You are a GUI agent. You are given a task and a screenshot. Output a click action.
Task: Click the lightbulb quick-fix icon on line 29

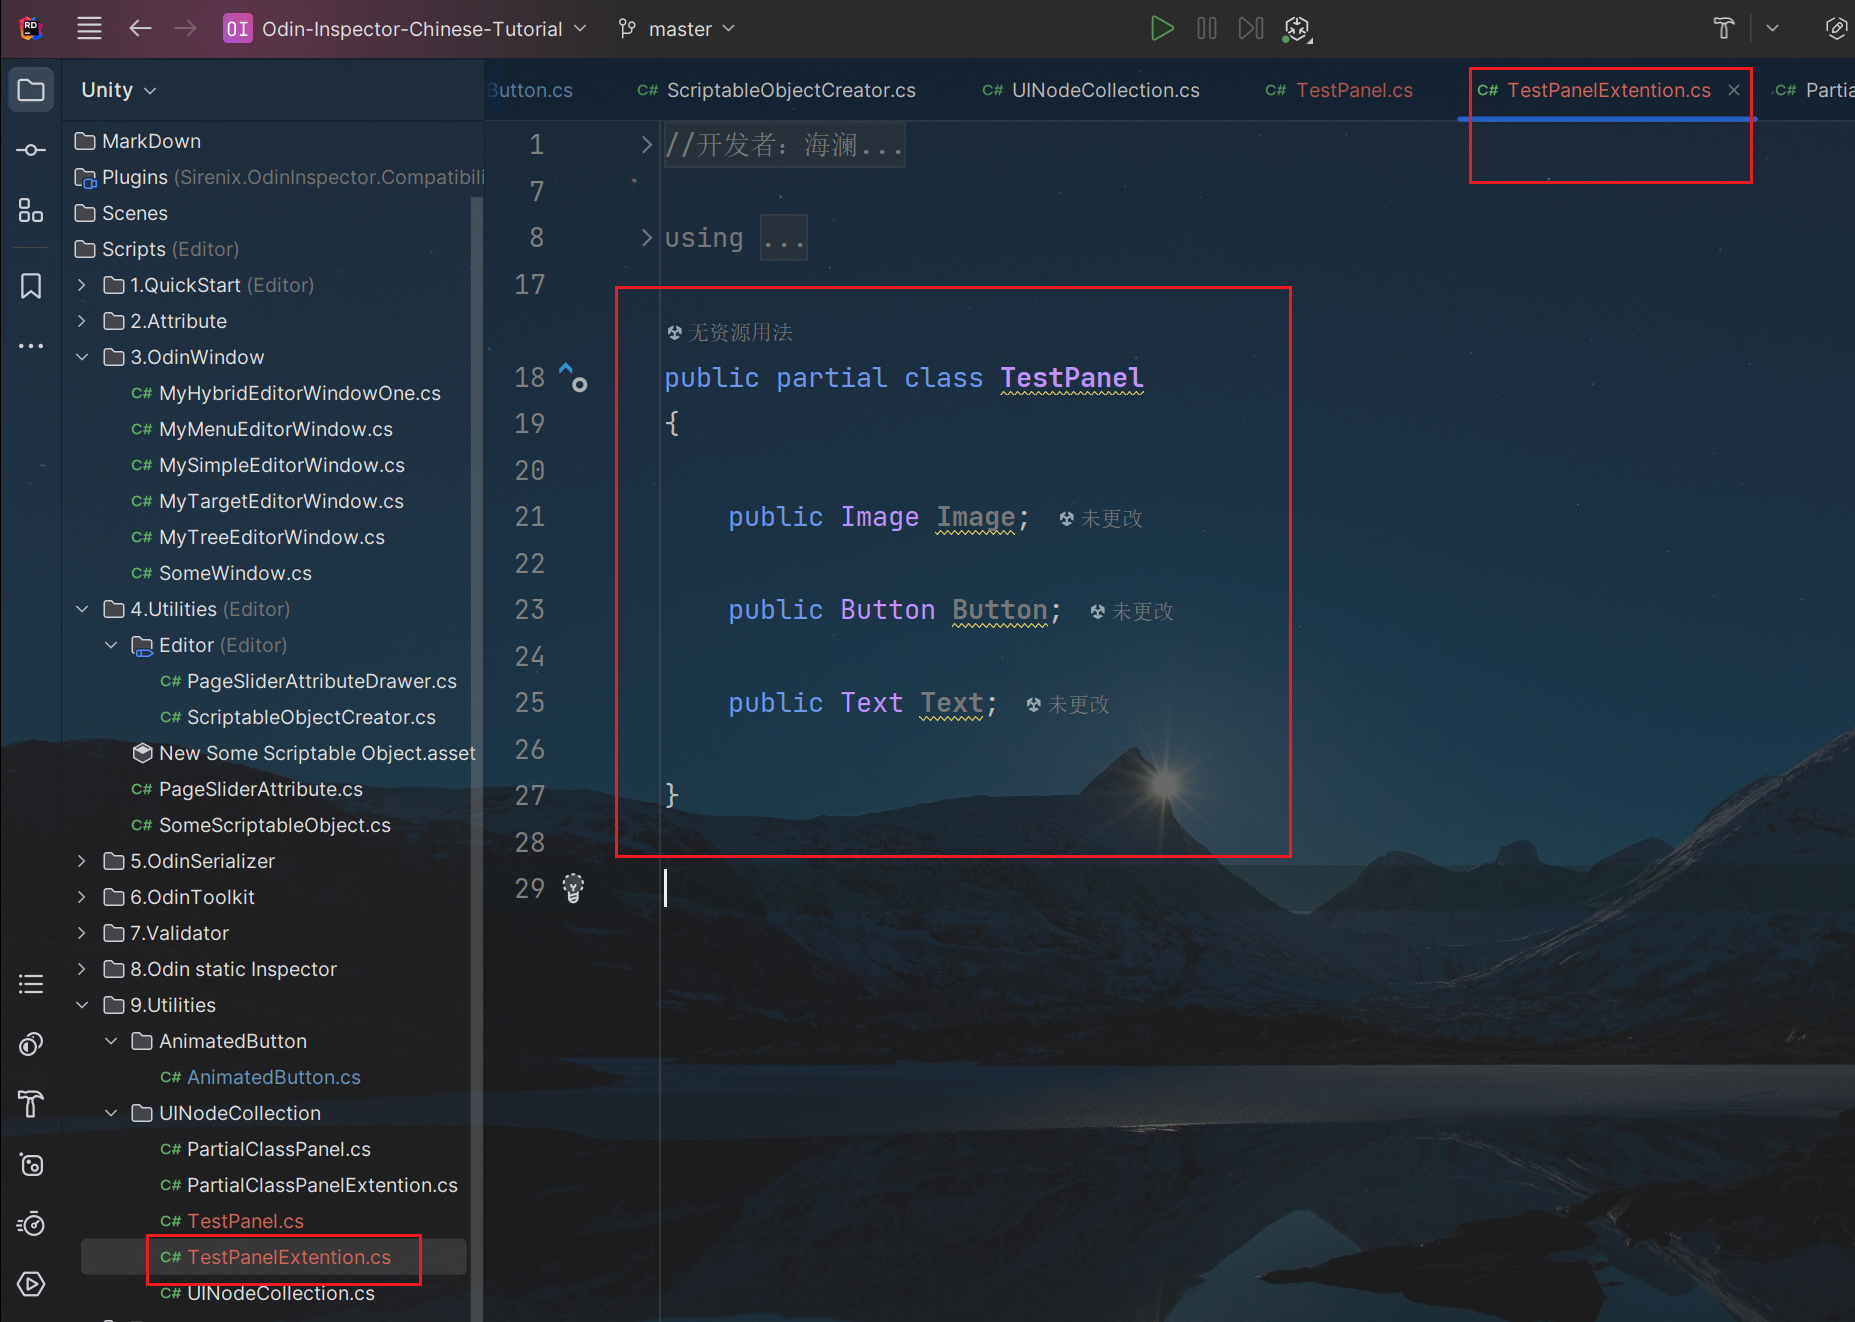pos(573,887)
